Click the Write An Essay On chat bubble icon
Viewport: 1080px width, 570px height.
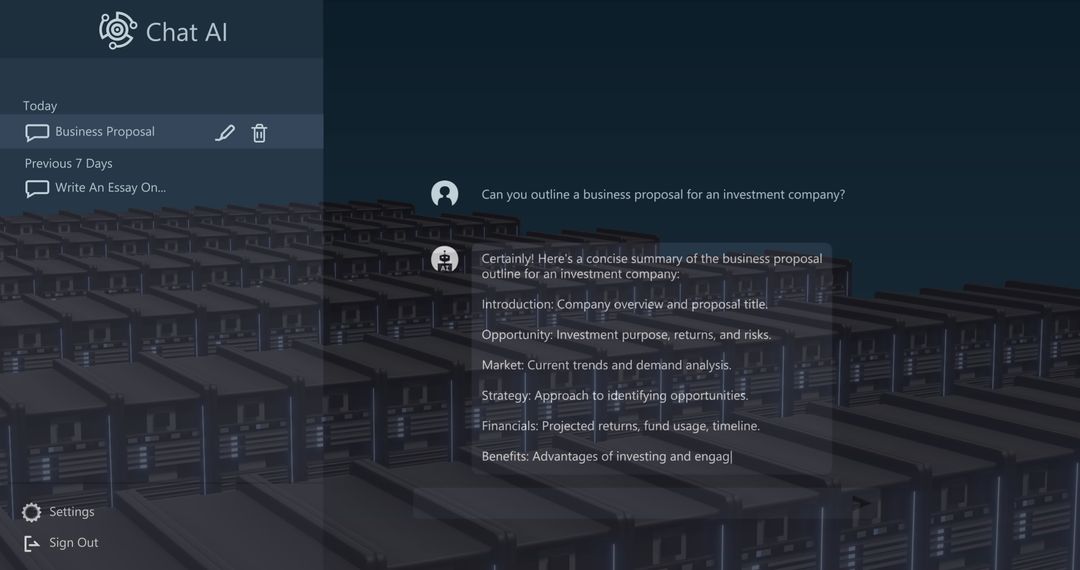tap(37, 188)
